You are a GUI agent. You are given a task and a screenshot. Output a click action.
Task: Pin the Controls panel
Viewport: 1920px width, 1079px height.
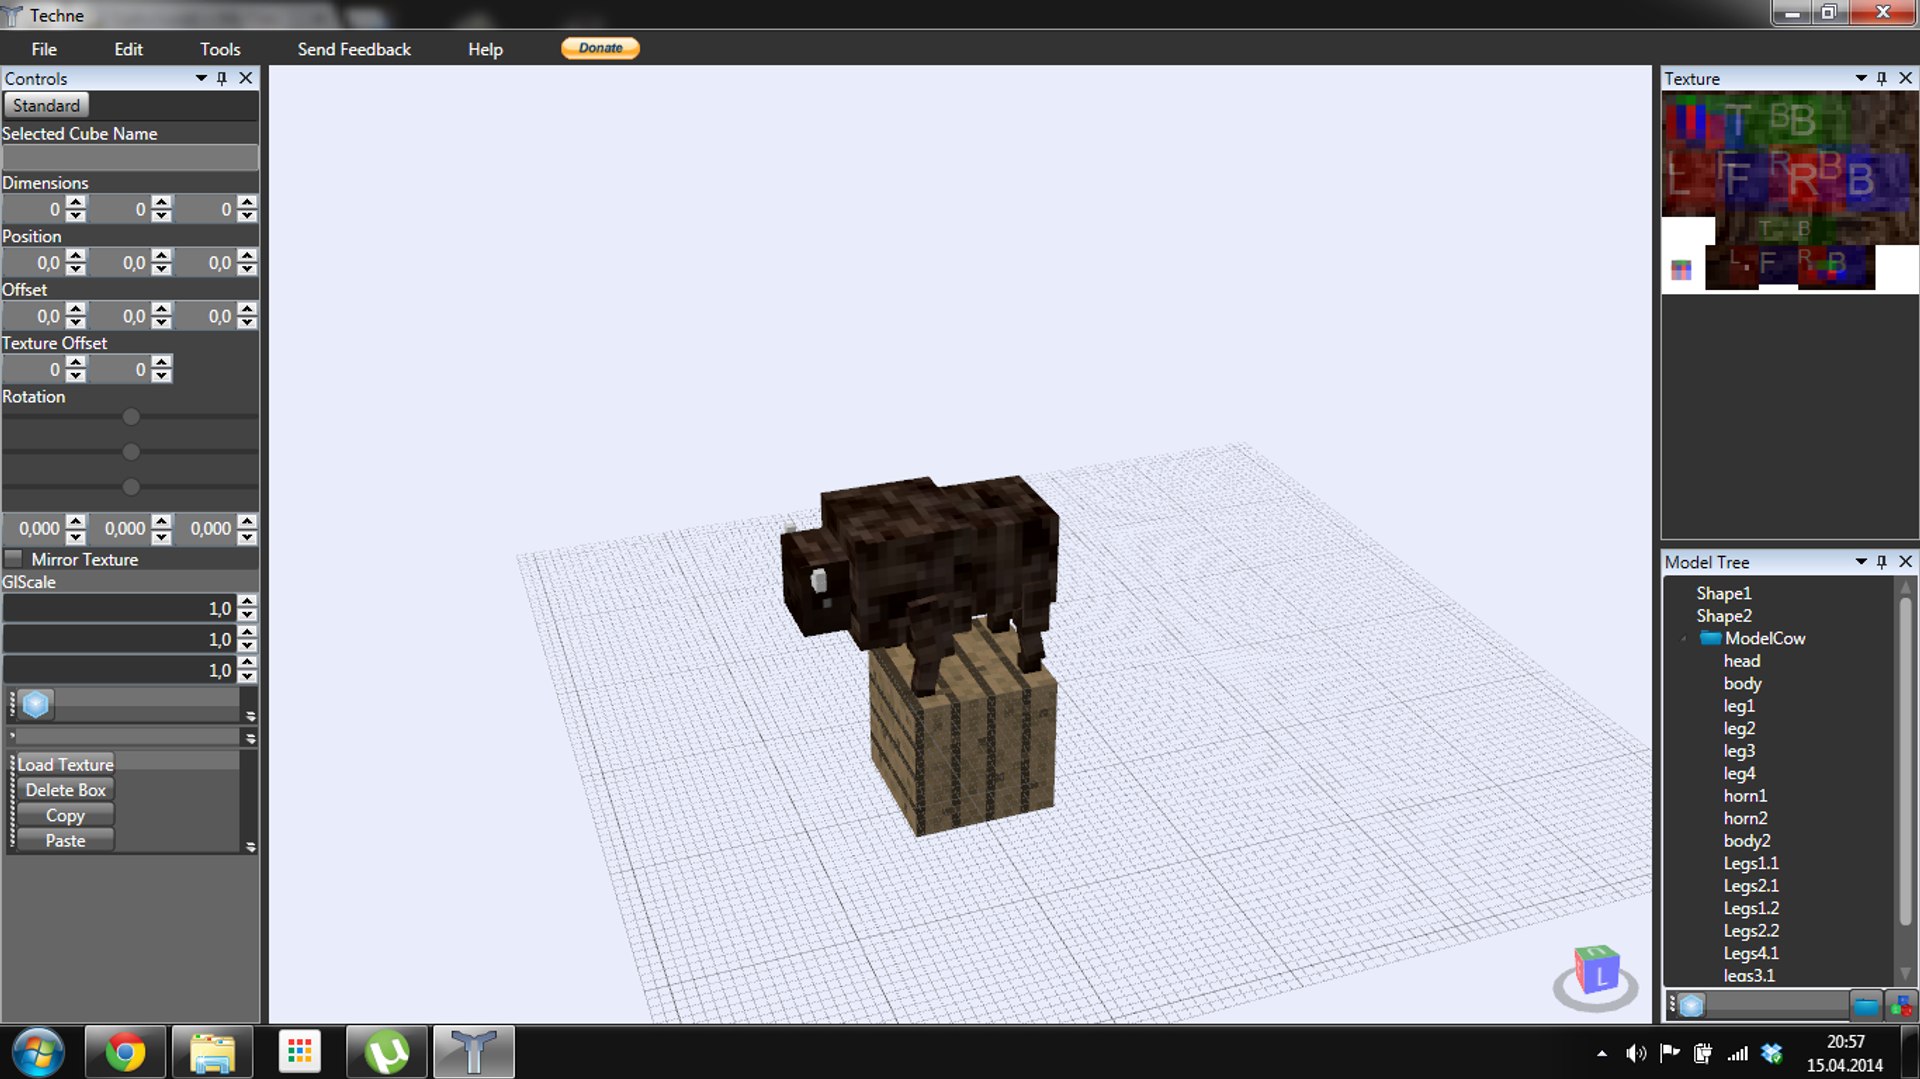tap(222, 78)
